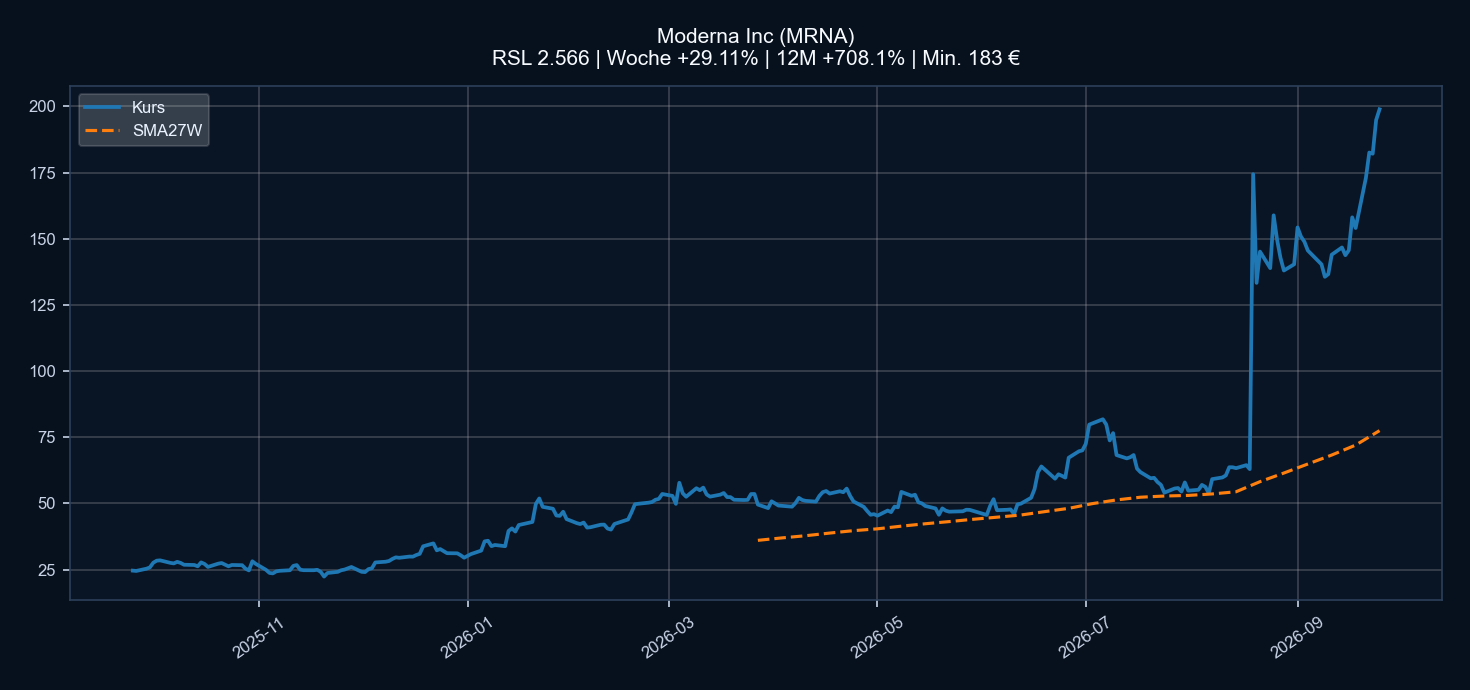Screen dimensions: 1470x690
Task: Click the right end of the SMA27W line
Action: coord(1379,431)
